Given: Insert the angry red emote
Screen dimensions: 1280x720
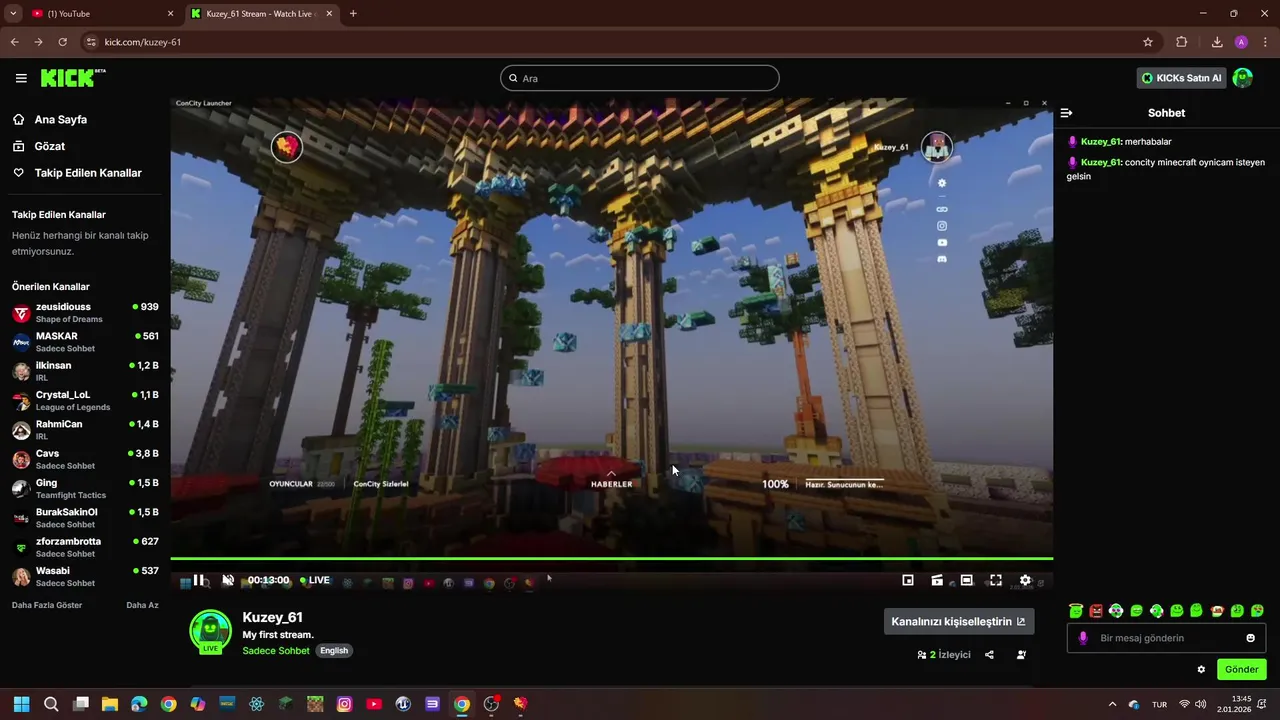Looking at the screenshot, I should tap(1096, 610).
